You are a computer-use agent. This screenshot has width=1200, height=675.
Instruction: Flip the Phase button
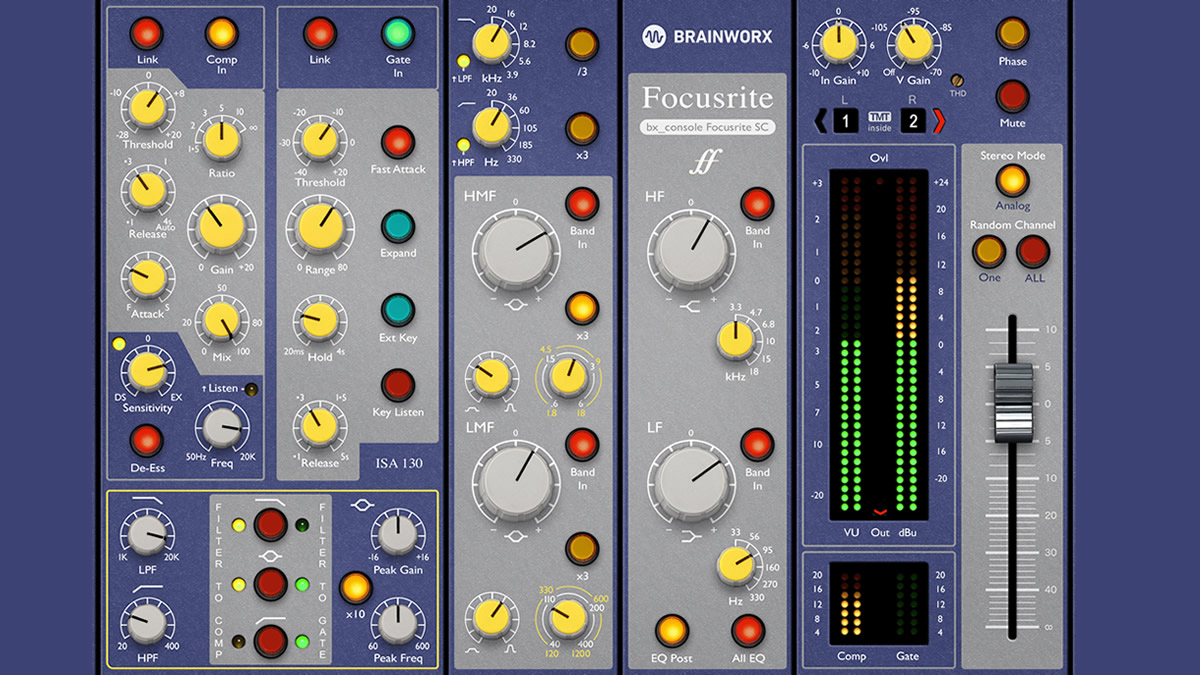click(1012, 34)
